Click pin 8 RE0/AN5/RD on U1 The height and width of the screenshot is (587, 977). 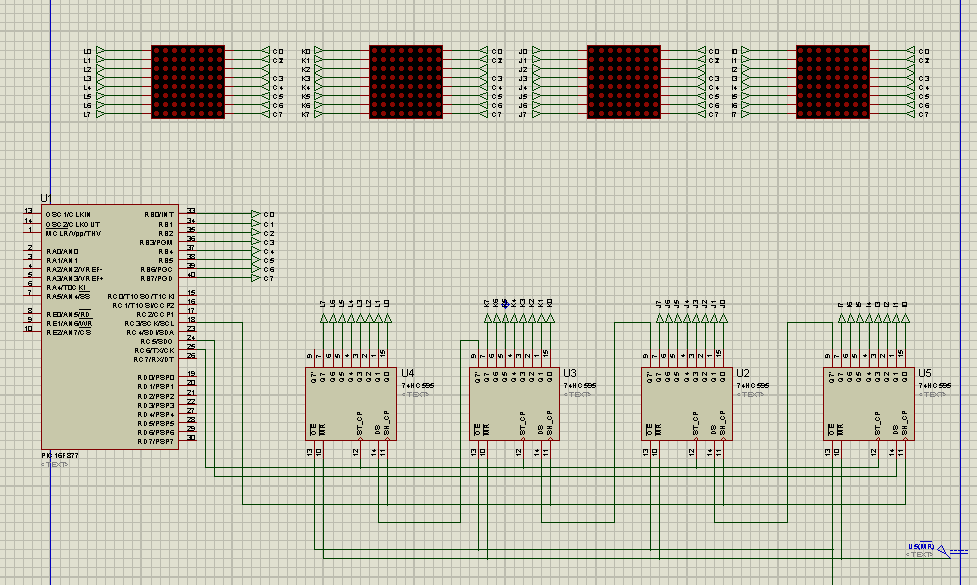[x=32, y=313]
